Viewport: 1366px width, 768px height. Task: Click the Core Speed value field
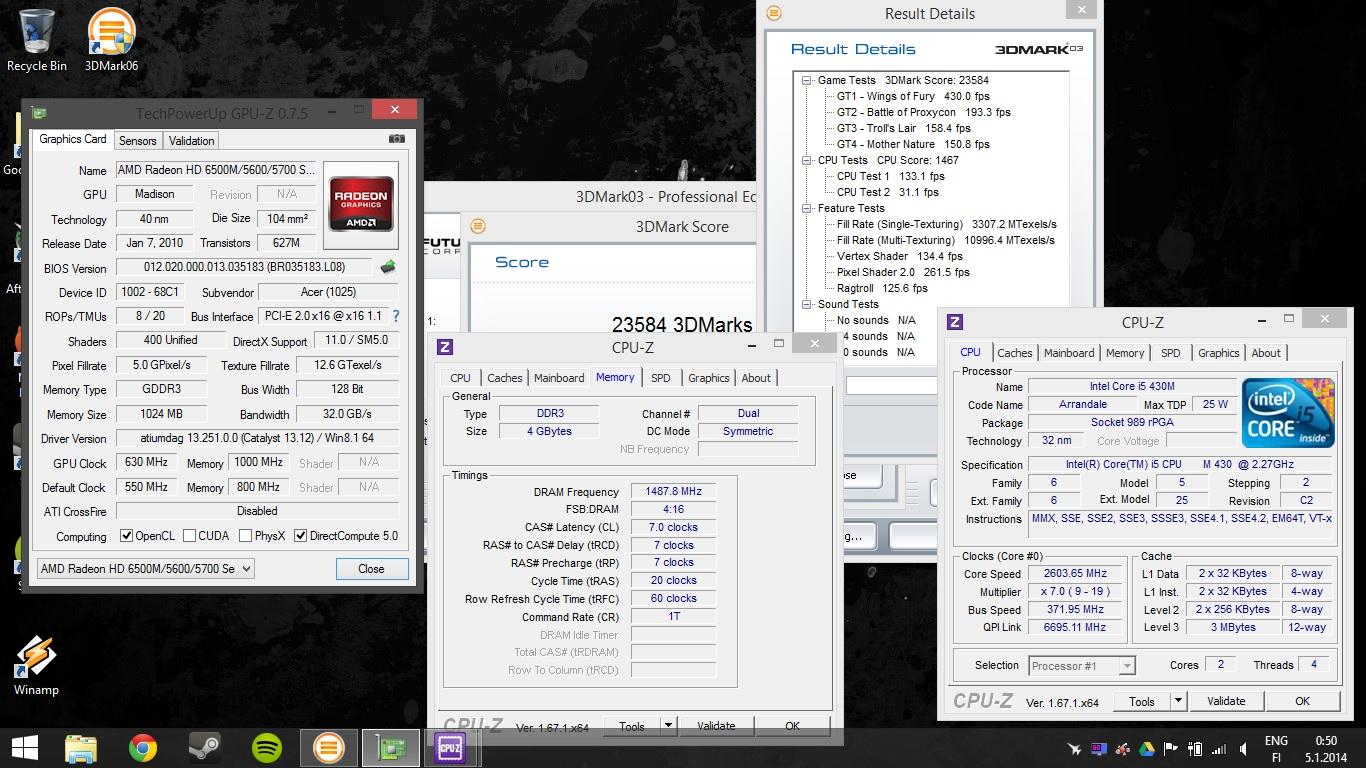pyautogui.click(x=1076, y=574)
